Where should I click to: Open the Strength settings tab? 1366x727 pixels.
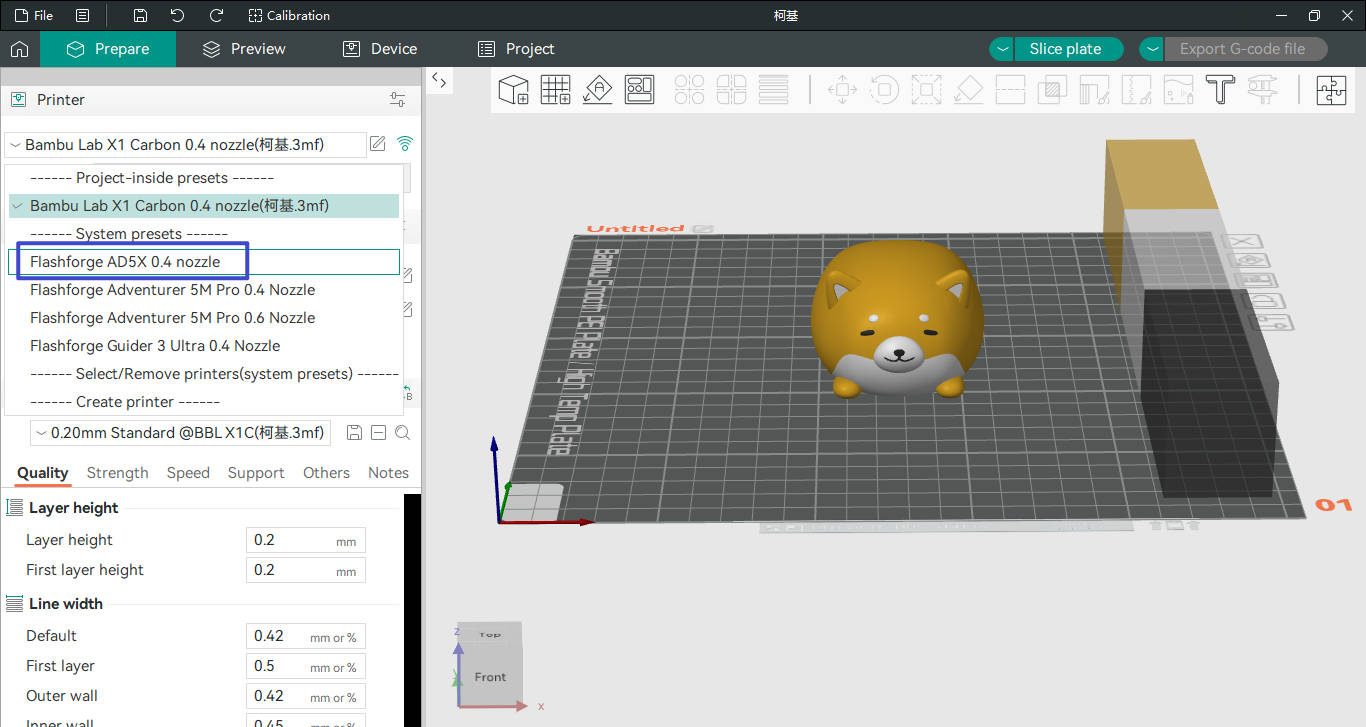pyautogui.click(x=117, y=473)
